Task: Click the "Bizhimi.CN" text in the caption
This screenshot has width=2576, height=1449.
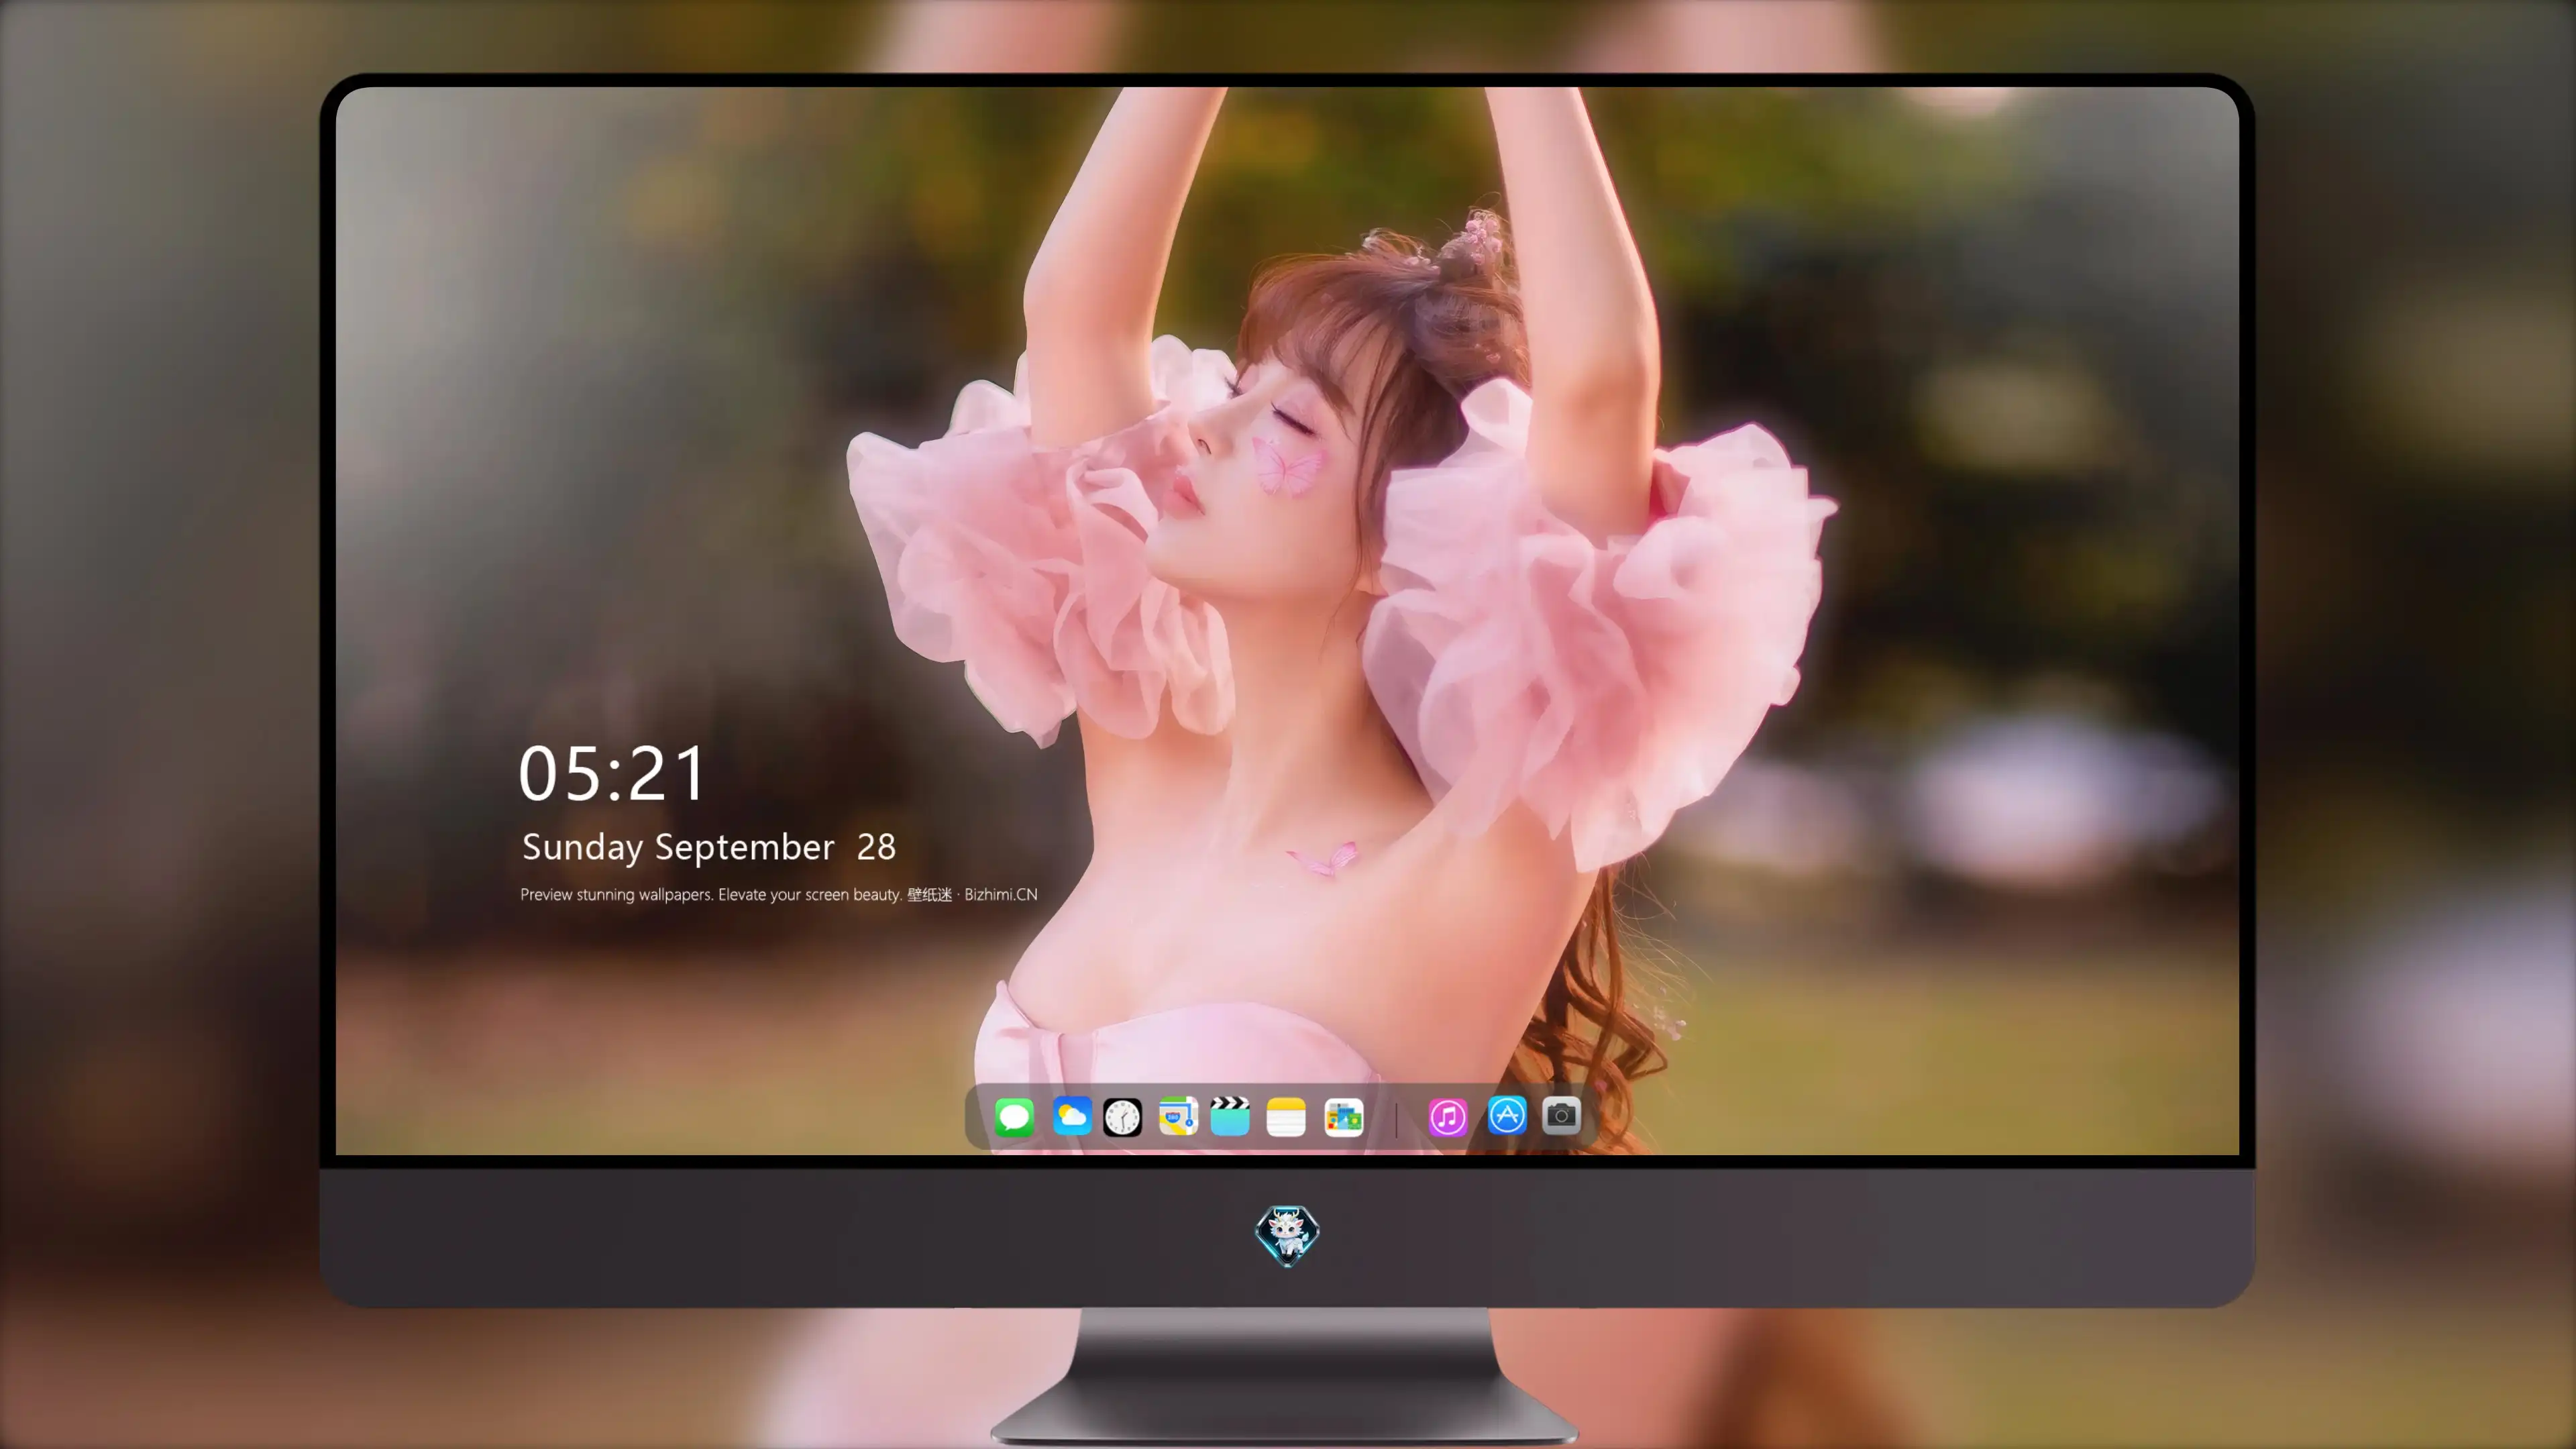Action: (1001, 894)
